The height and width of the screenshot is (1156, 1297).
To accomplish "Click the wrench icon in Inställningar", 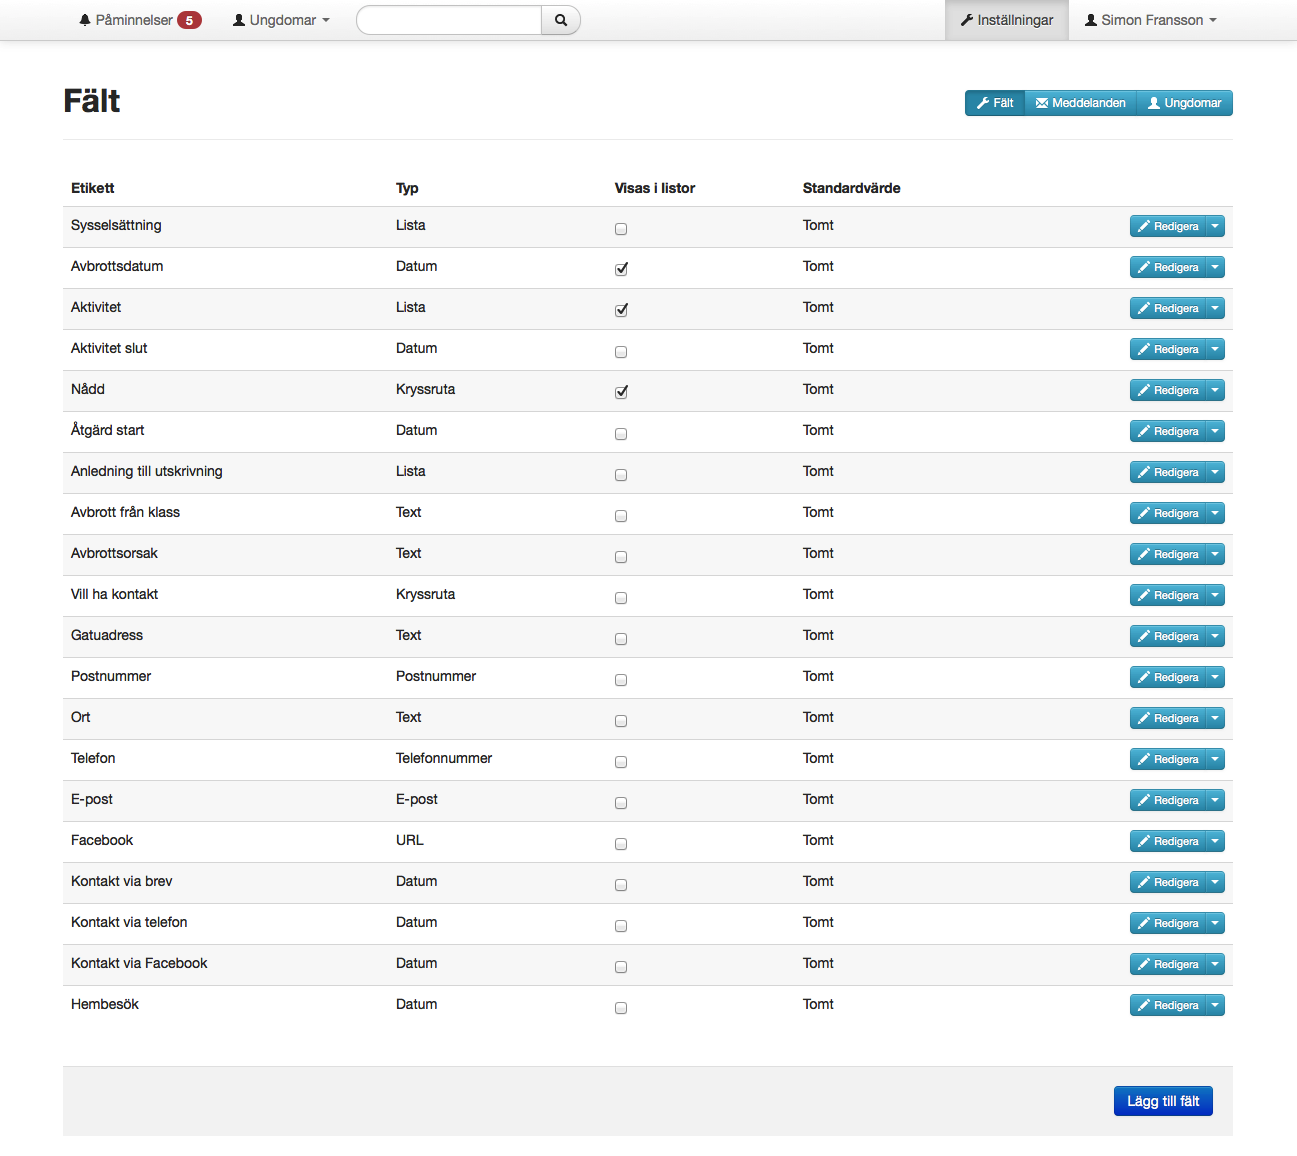I will [967, 20].
